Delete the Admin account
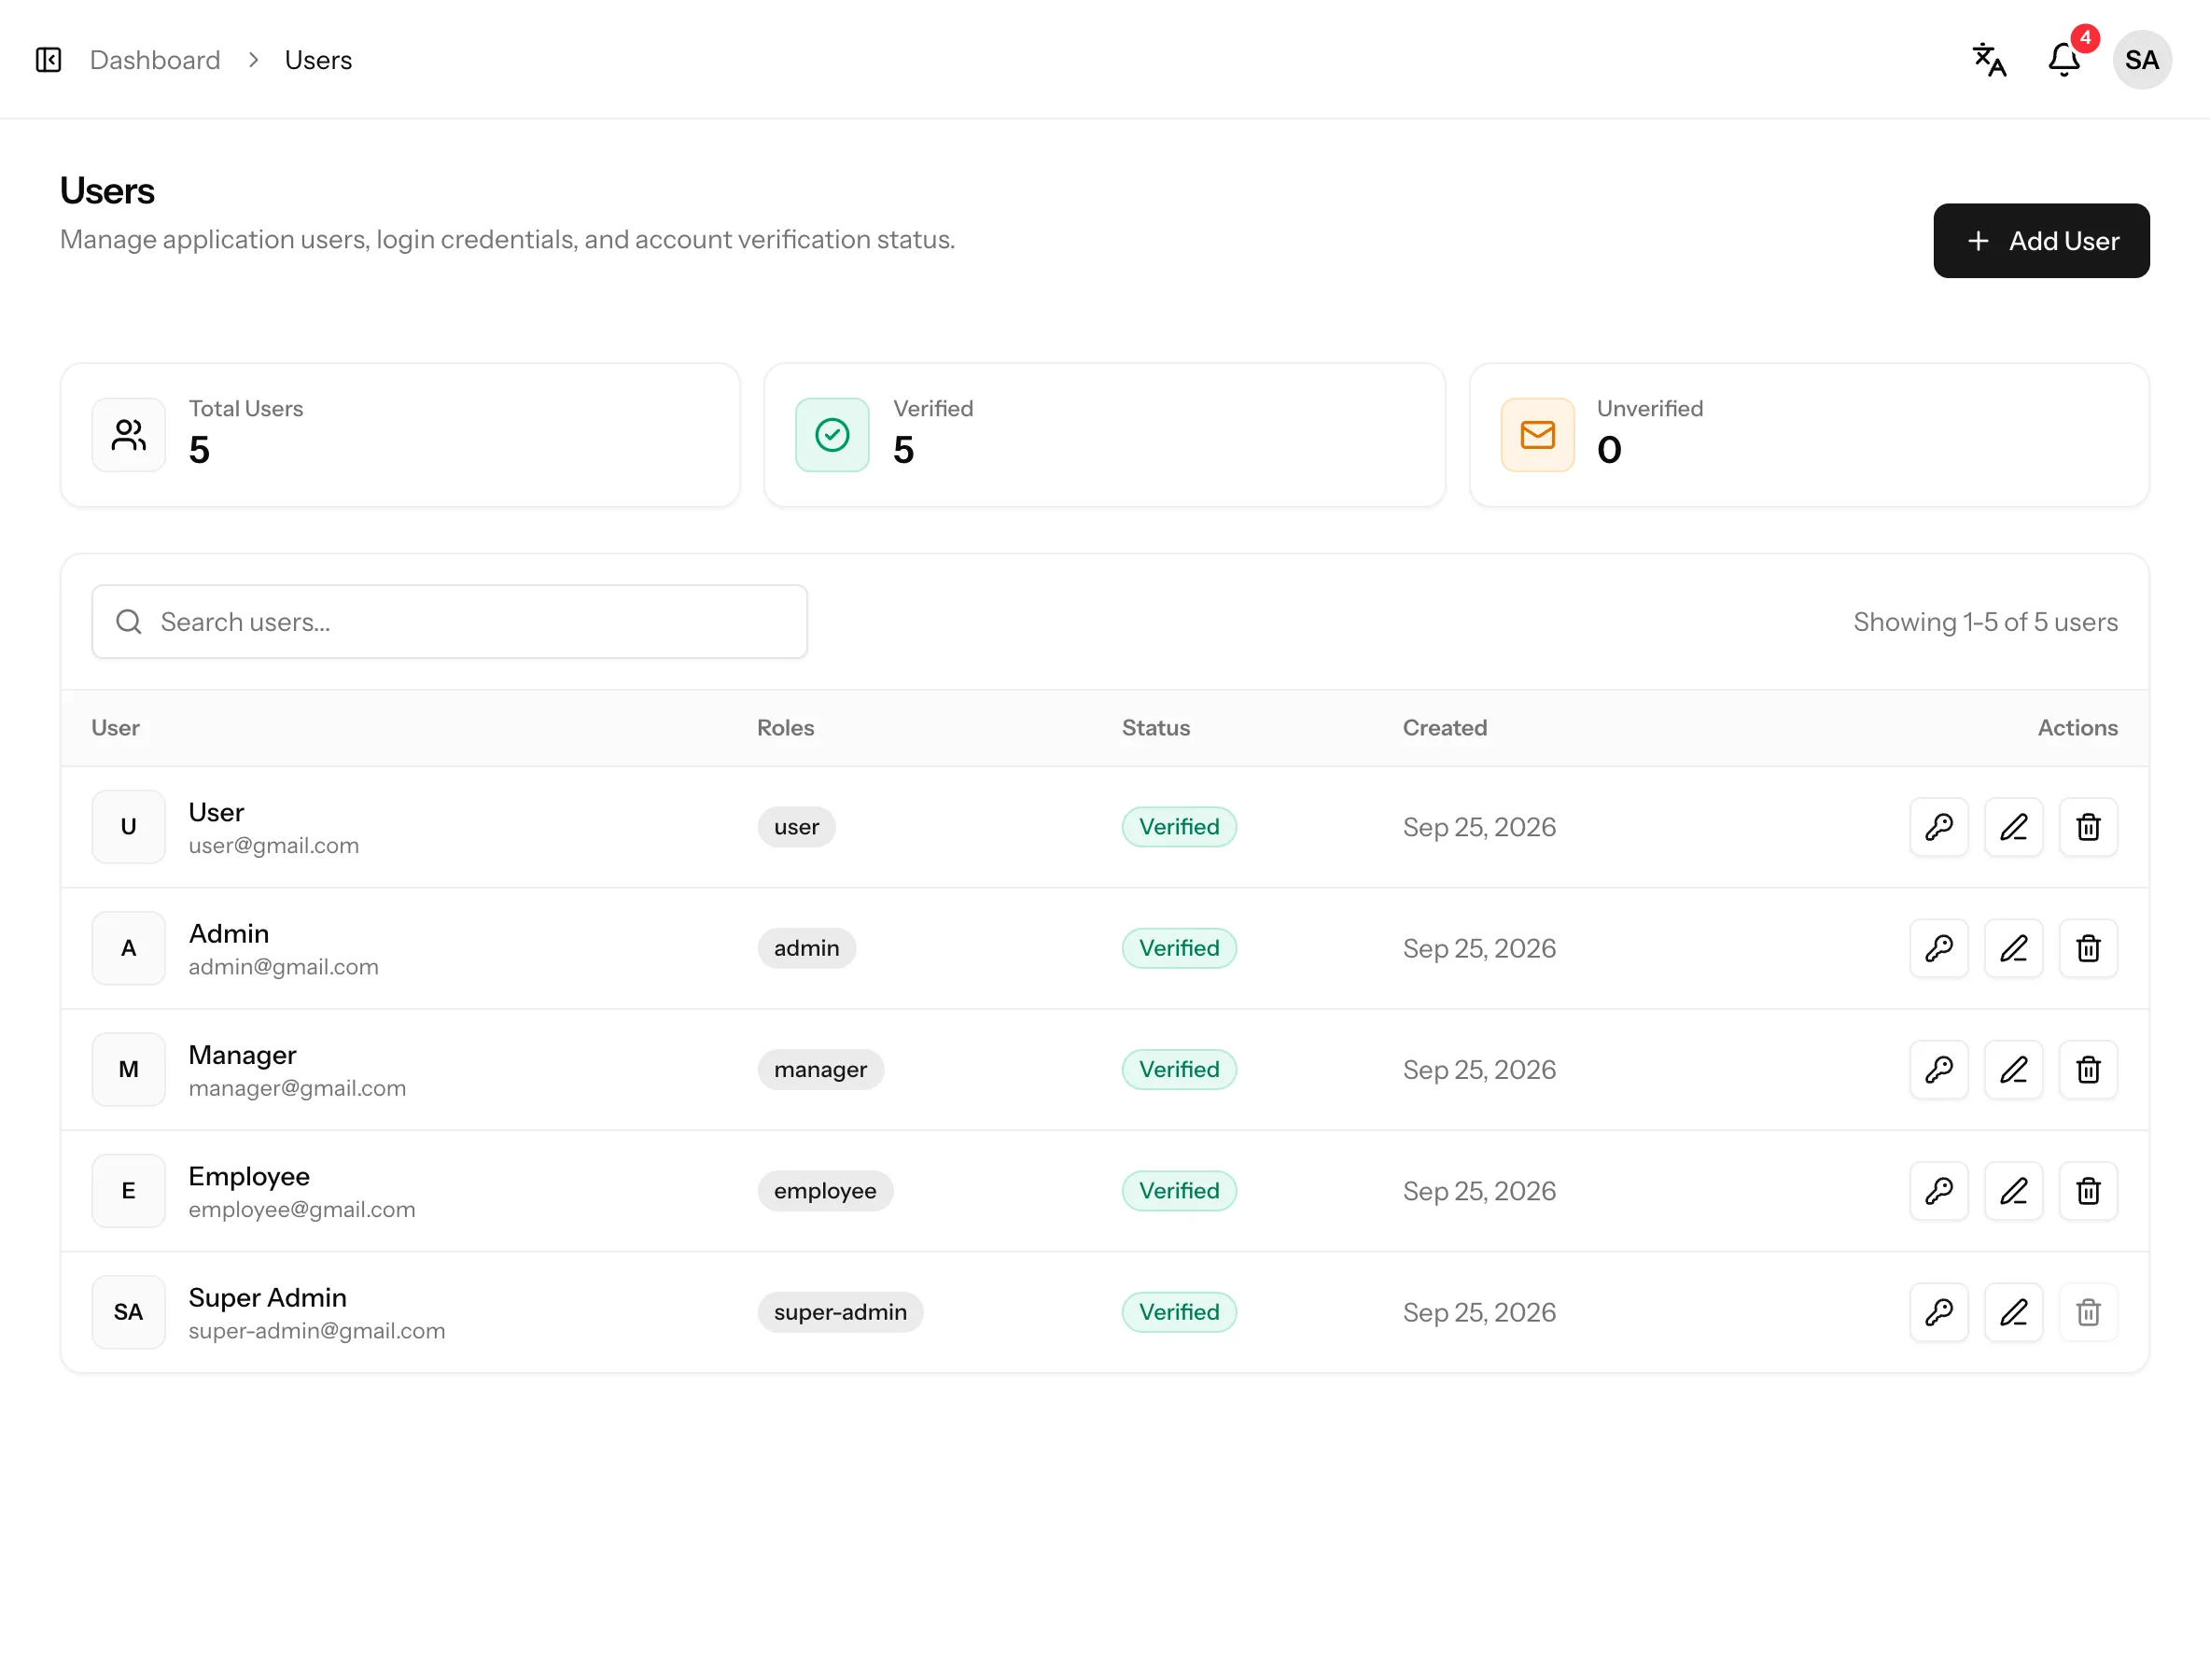 [x=2088, y=948]
